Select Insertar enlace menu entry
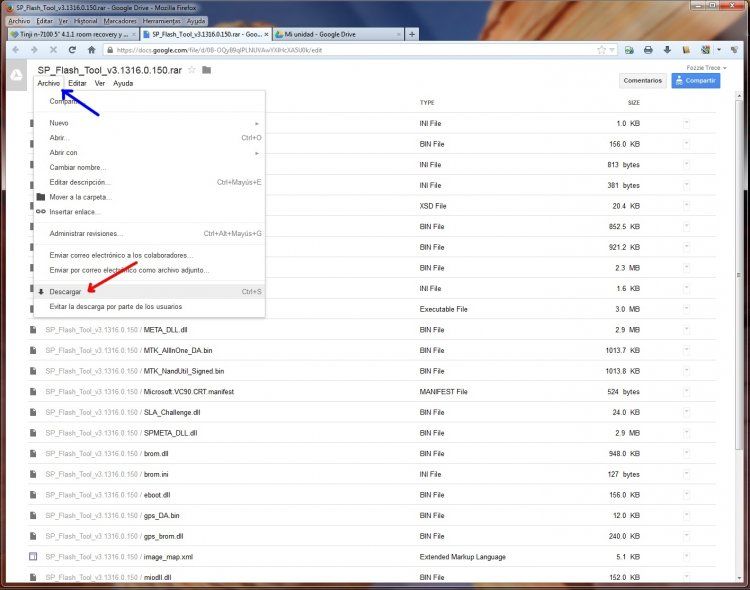The image size is (750, 590). [149, 212]
